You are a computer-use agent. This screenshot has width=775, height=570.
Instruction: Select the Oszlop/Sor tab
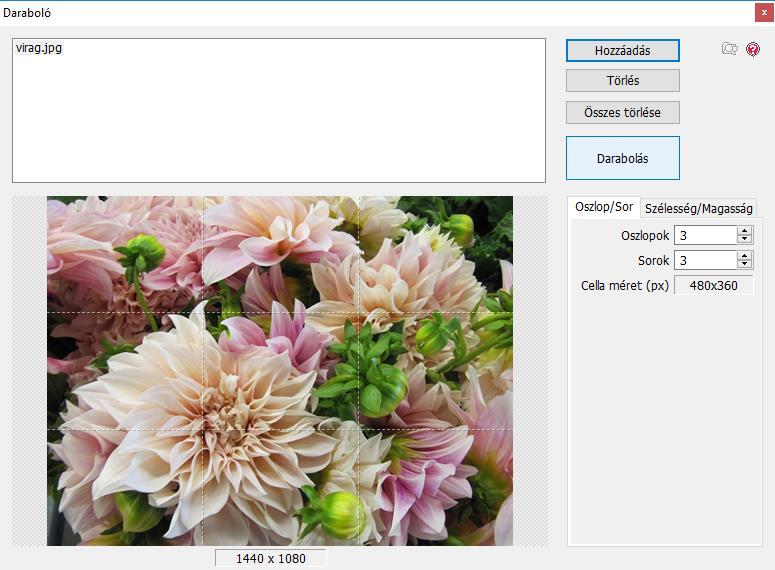[x=604, y=207]
